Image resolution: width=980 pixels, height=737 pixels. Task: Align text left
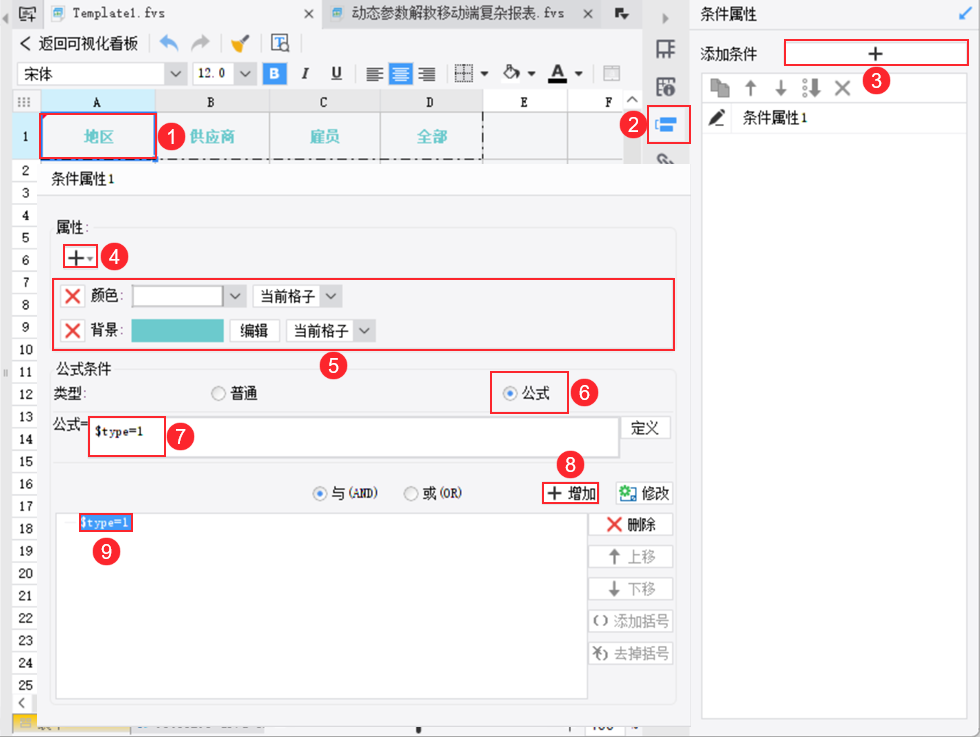[374, 74]
